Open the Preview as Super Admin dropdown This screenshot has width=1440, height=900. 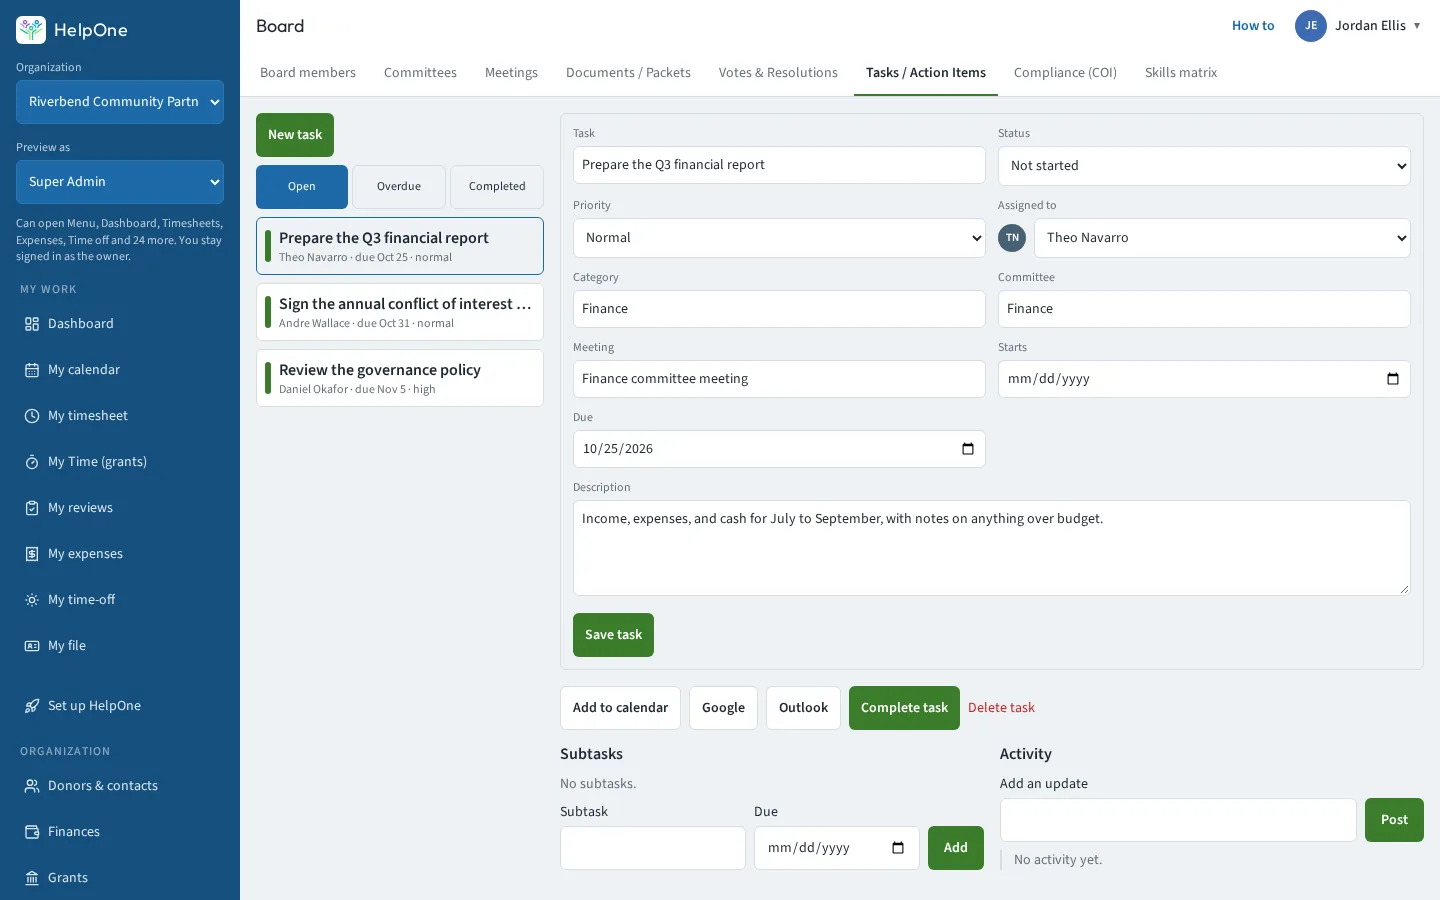click(120, 182)
